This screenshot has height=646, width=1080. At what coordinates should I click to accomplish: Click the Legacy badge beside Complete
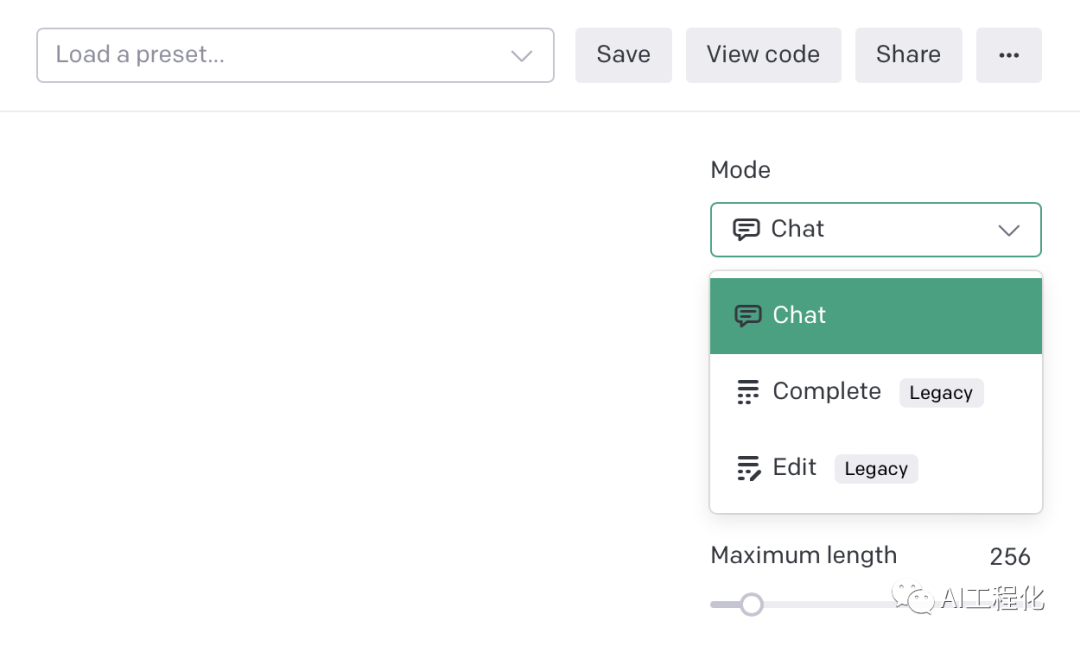940,393
